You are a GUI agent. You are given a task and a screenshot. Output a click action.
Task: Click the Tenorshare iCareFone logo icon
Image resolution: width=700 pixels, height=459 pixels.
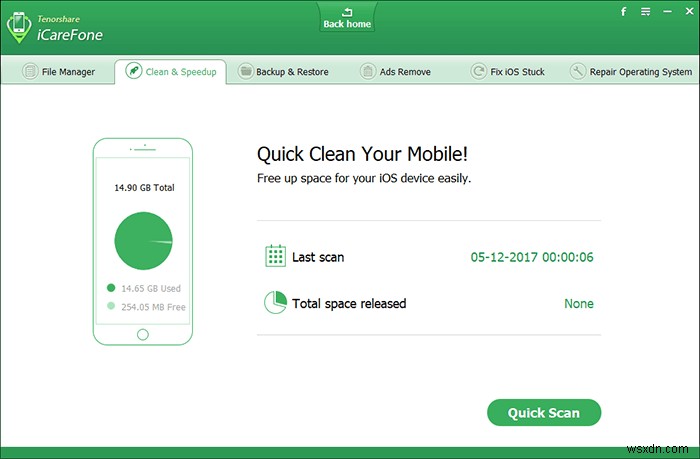point(19,27)
